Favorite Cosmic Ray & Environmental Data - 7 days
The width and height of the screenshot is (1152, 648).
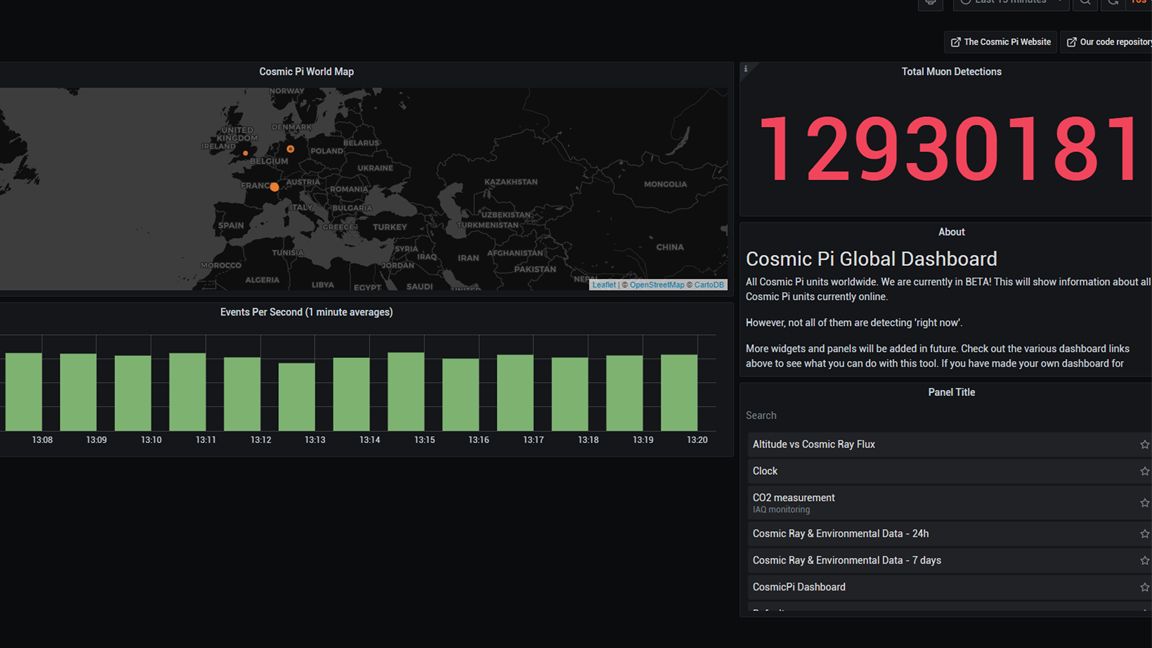pos(1144,561)
